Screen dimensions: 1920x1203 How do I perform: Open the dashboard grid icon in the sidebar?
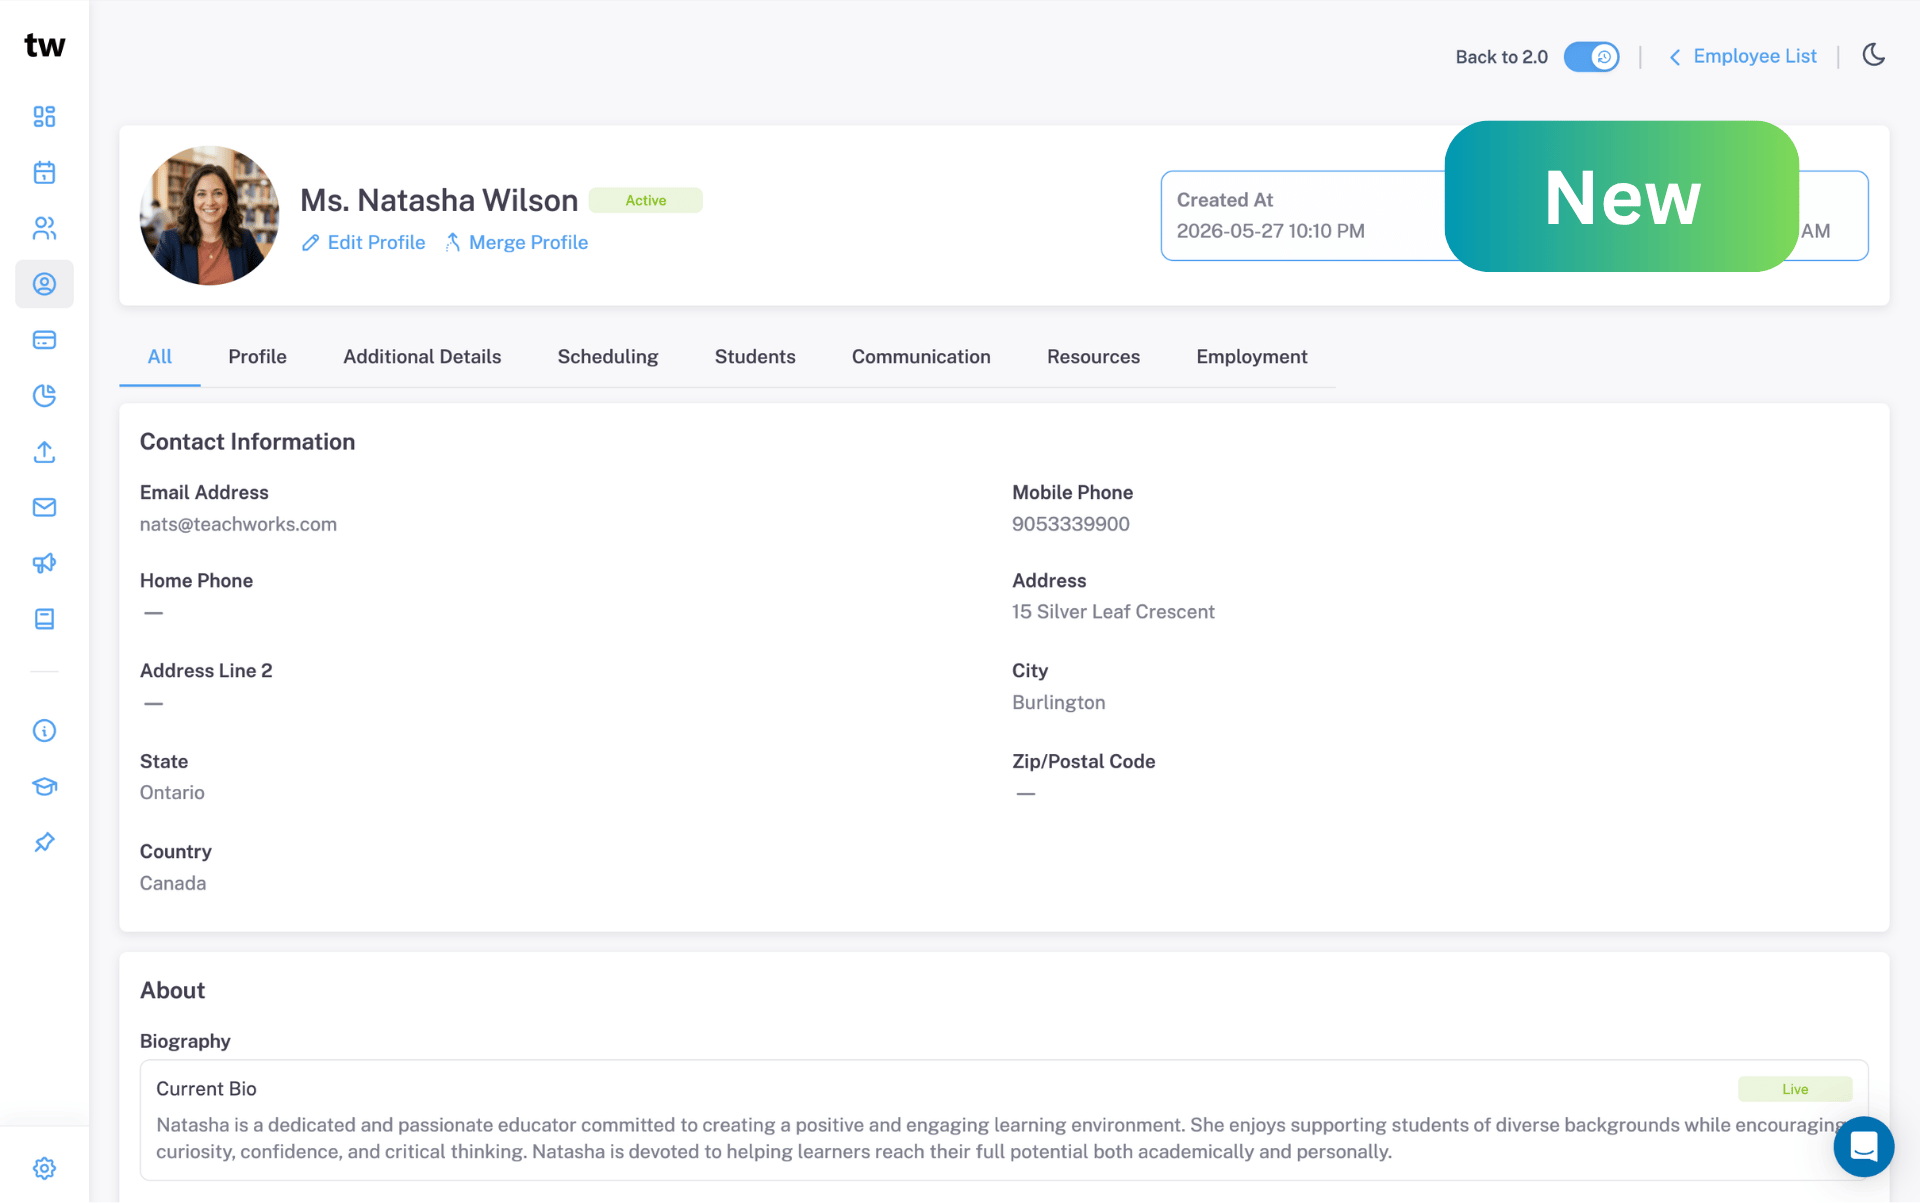coord(44,117)
